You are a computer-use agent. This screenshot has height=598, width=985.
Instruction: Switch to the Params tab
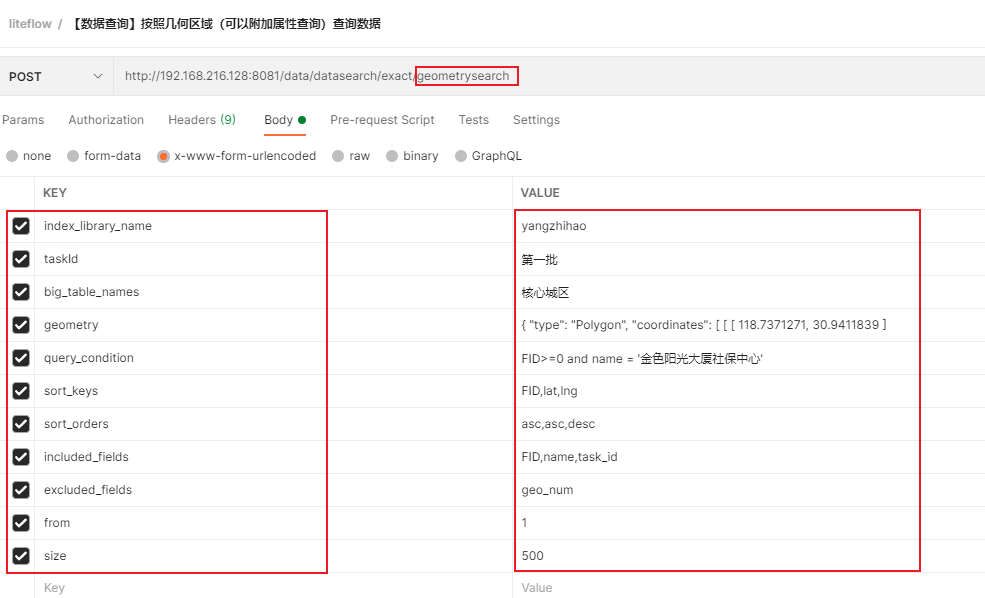click(23, 120)
